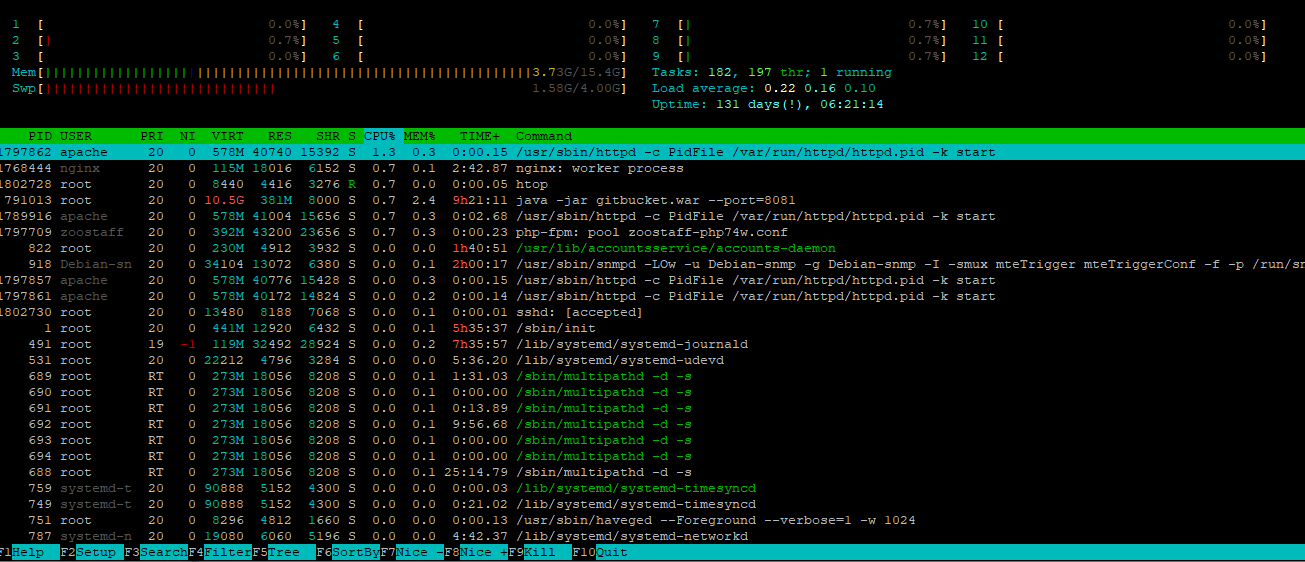1305x562 pixels.
Task: Click the Mem usage bar meter
Action: click(318, 72)
